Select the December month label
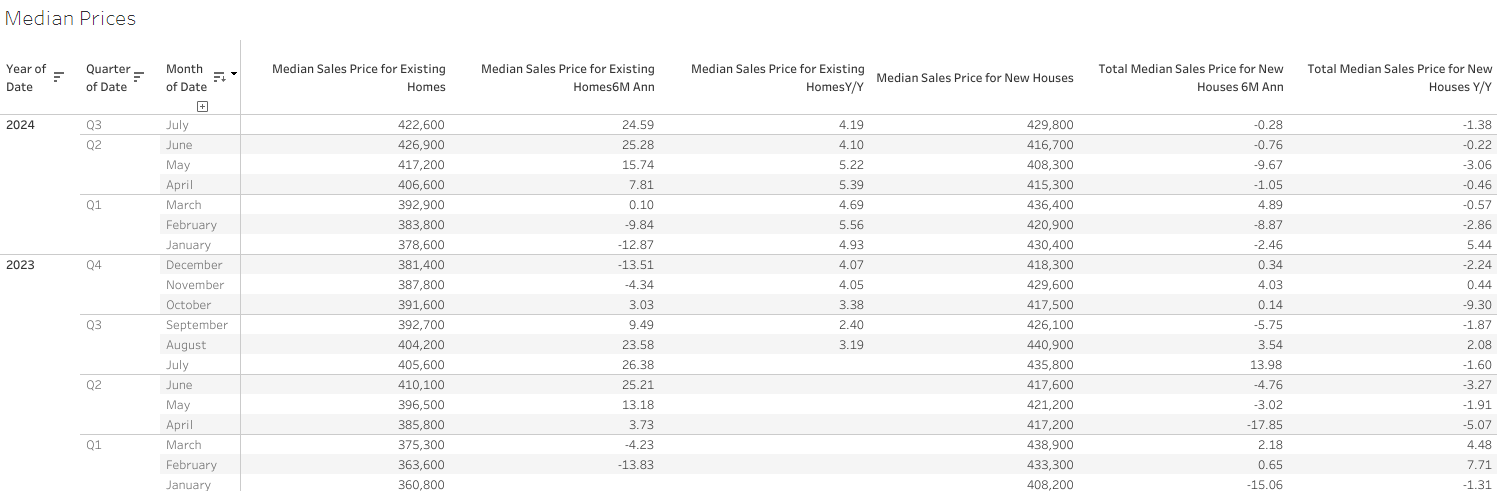Image resolution: width=1497 pixels, height=491 pixels. (194, 265)
